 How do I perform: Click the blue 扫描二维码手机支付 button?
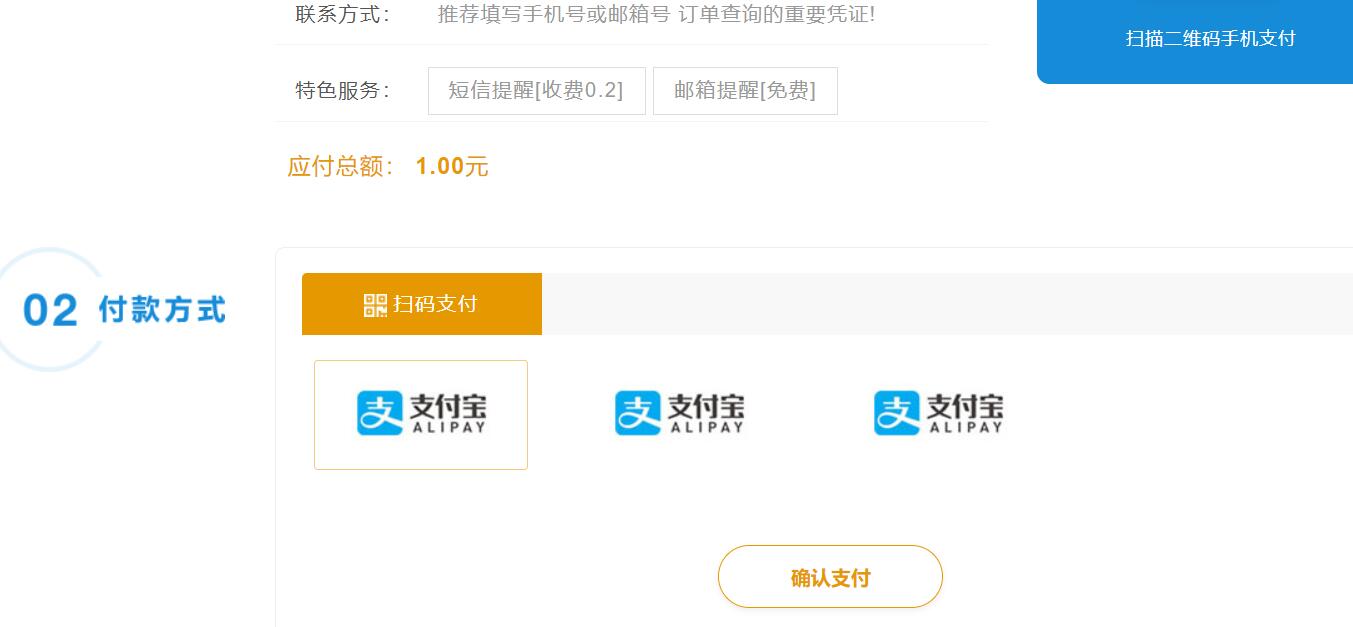1210,39
